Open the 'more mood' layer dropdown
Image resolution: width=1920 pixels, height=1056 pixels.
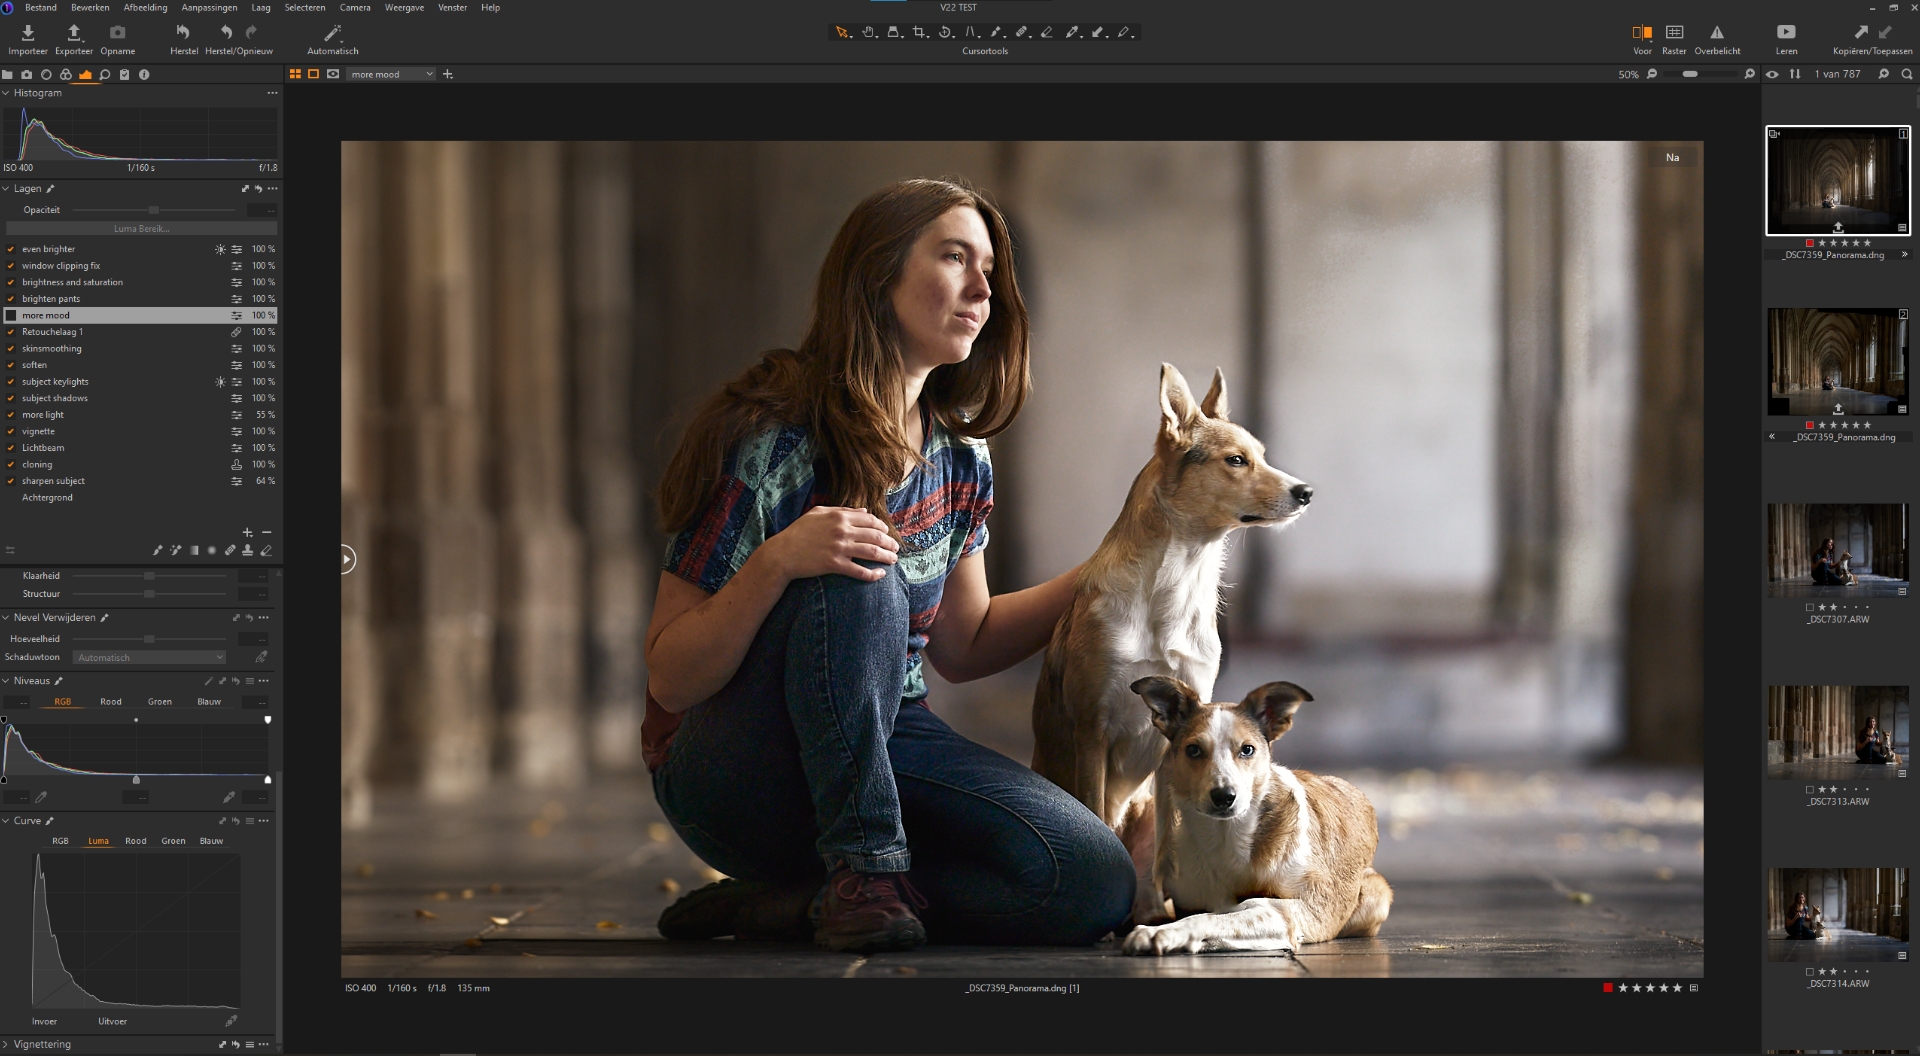point(391,74)
